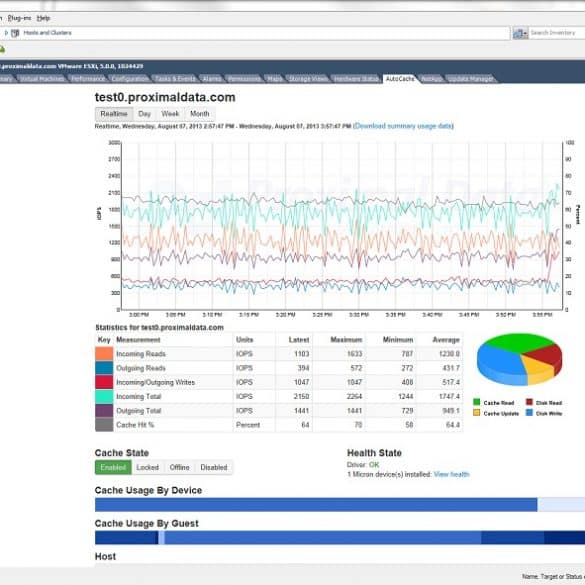
Task: Click the Outgoing Reads blue color swatch
Action: tap(104, 368)
